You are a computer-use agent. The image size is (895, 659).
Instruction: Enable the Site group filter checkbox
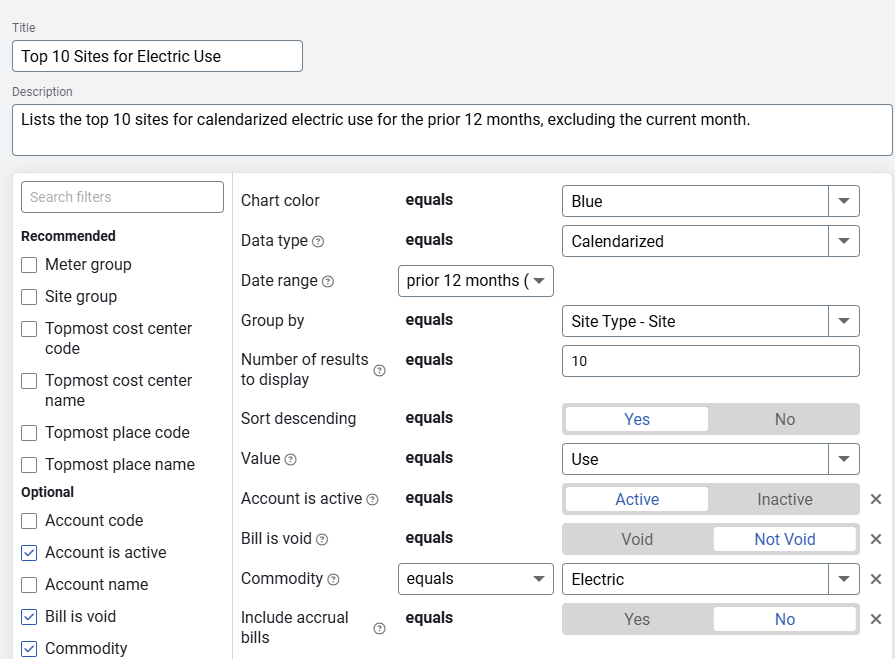tap(29, 297)
